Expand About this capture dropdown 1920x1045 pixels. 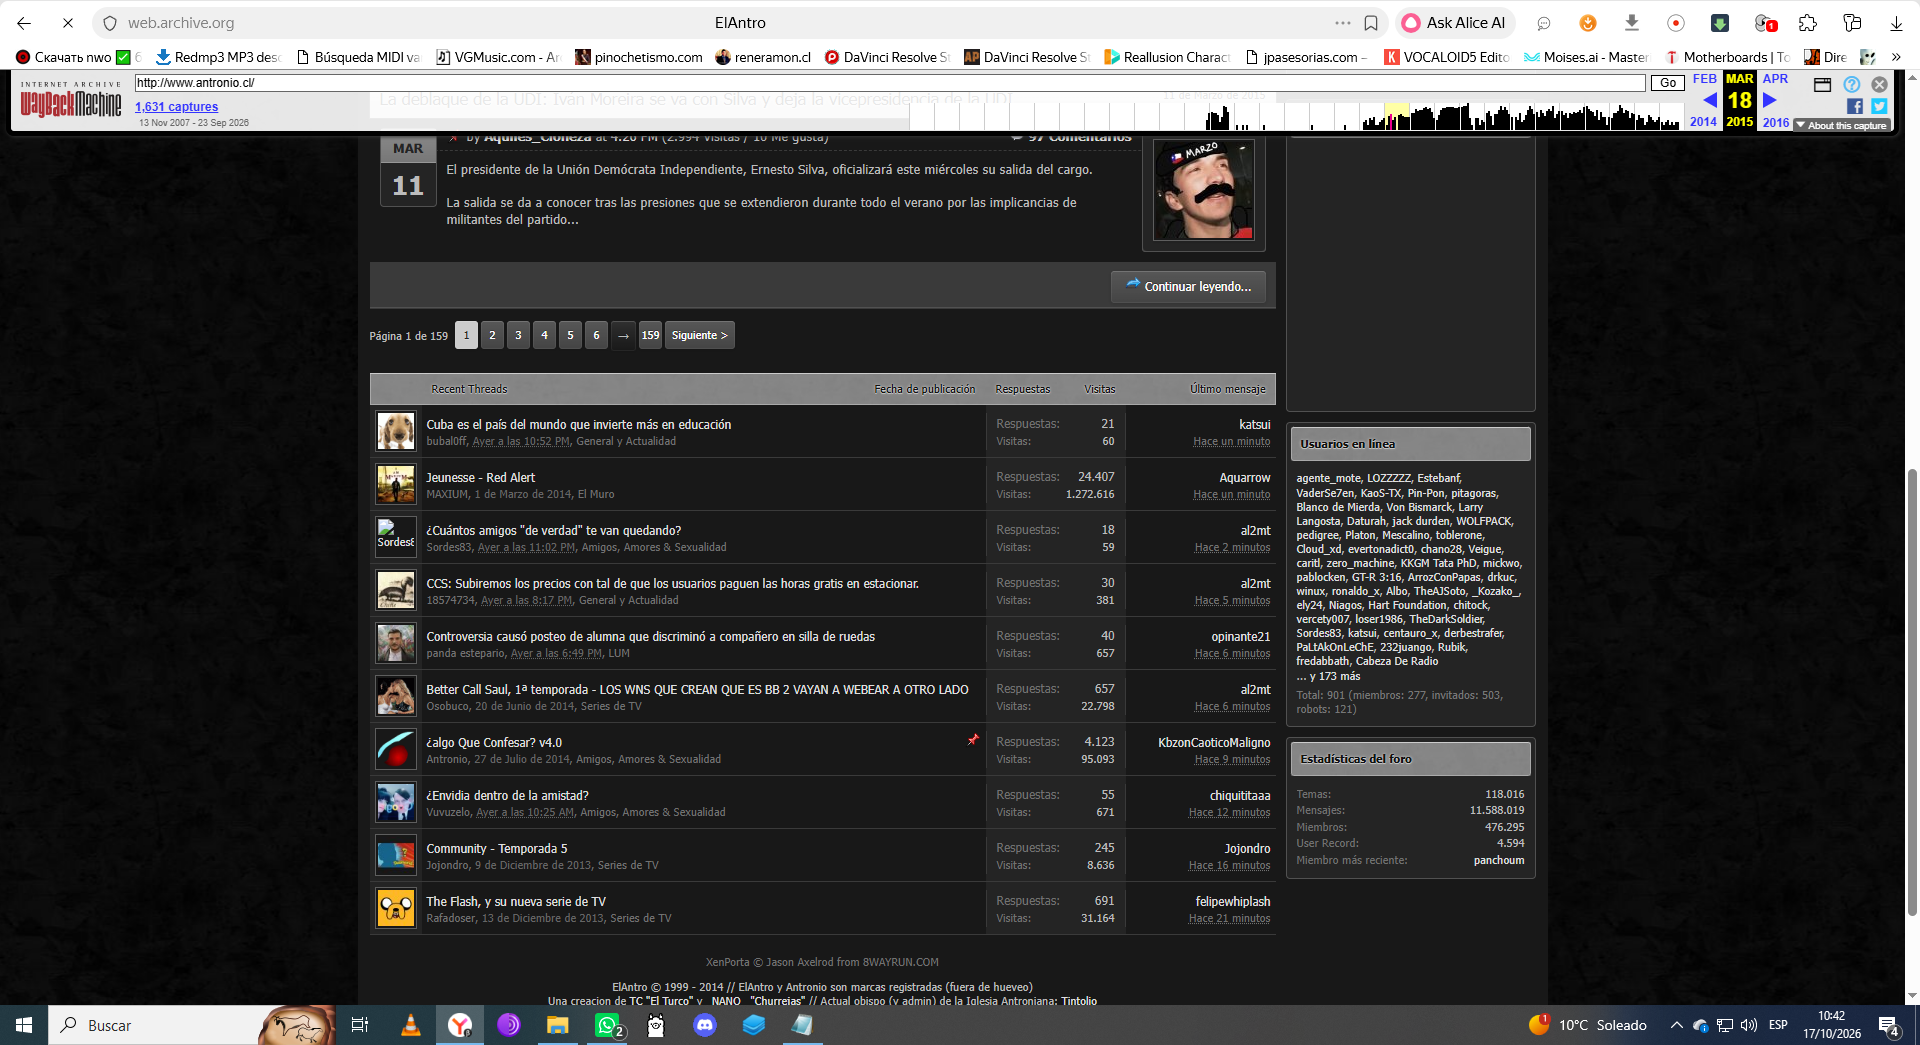coord(1841,126)
